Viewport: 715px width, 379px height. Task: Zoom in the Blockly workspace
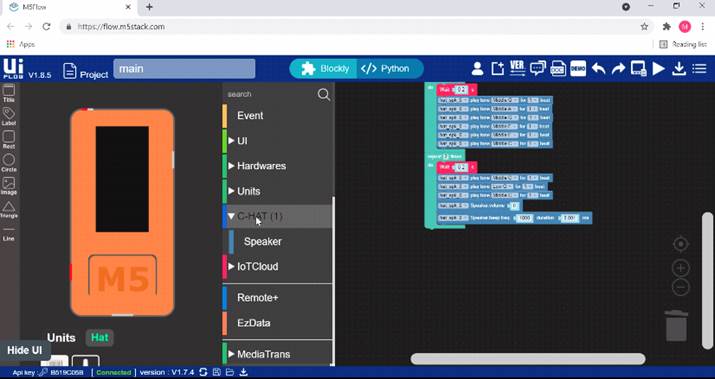(680, 268)
